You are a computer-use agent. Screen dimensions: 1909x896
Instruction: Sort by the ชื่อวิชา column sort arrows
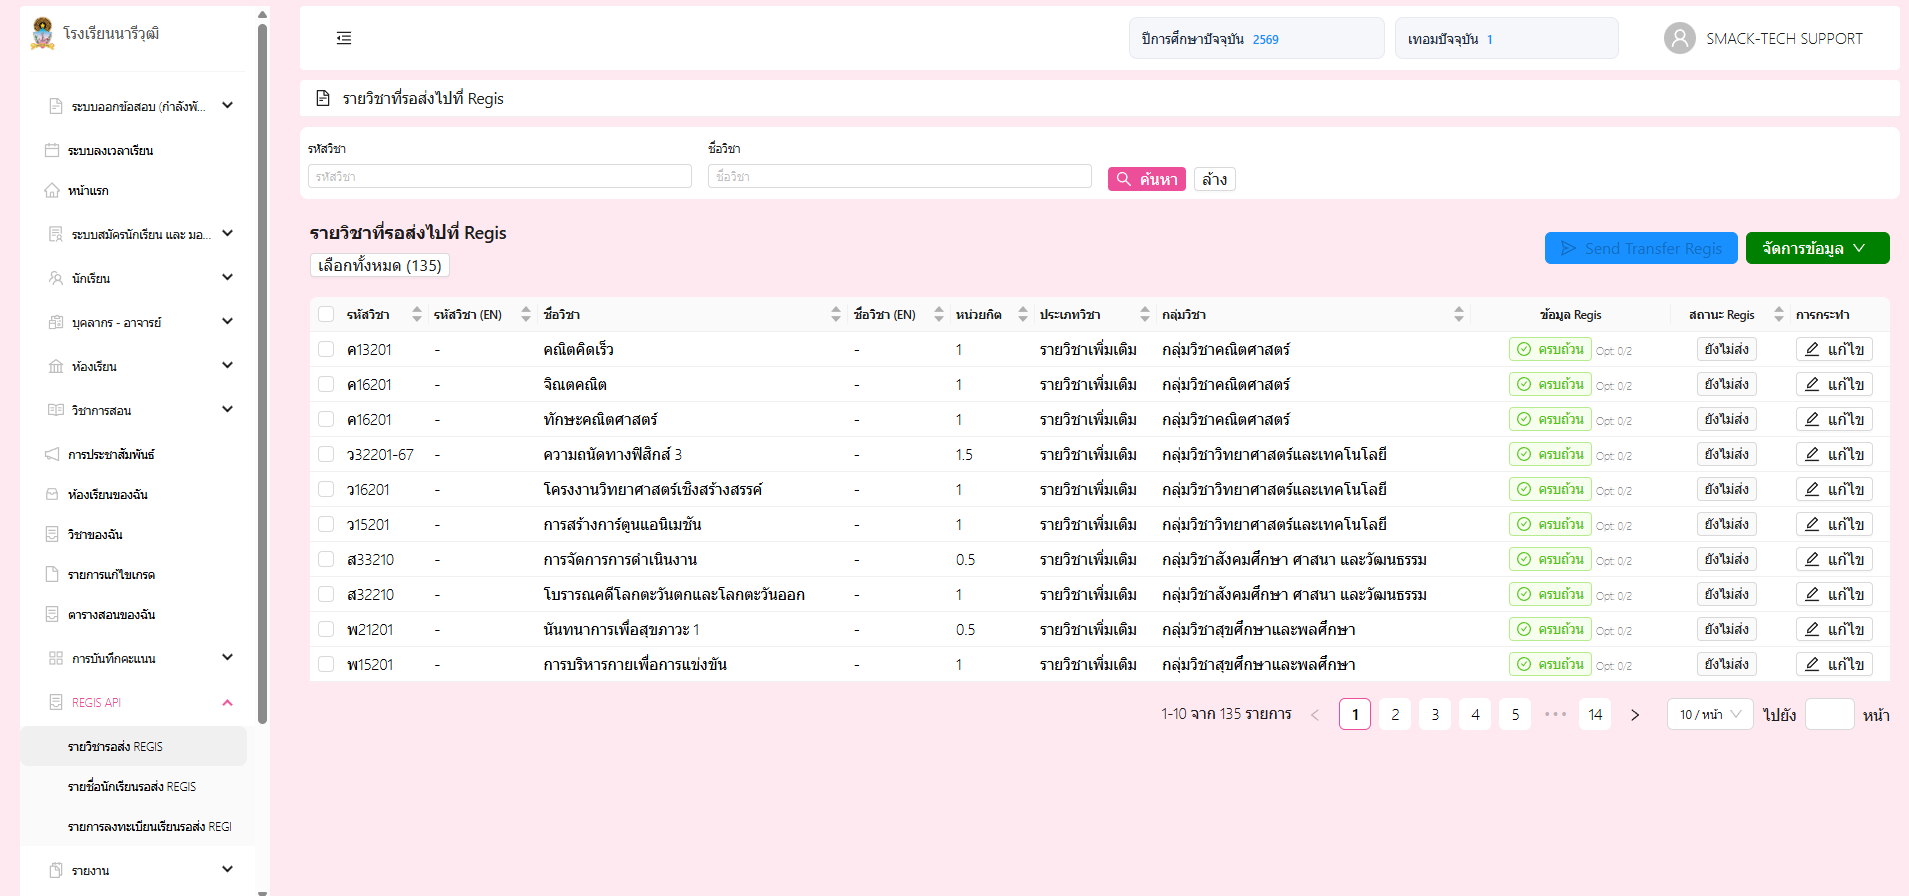point(836,314)
